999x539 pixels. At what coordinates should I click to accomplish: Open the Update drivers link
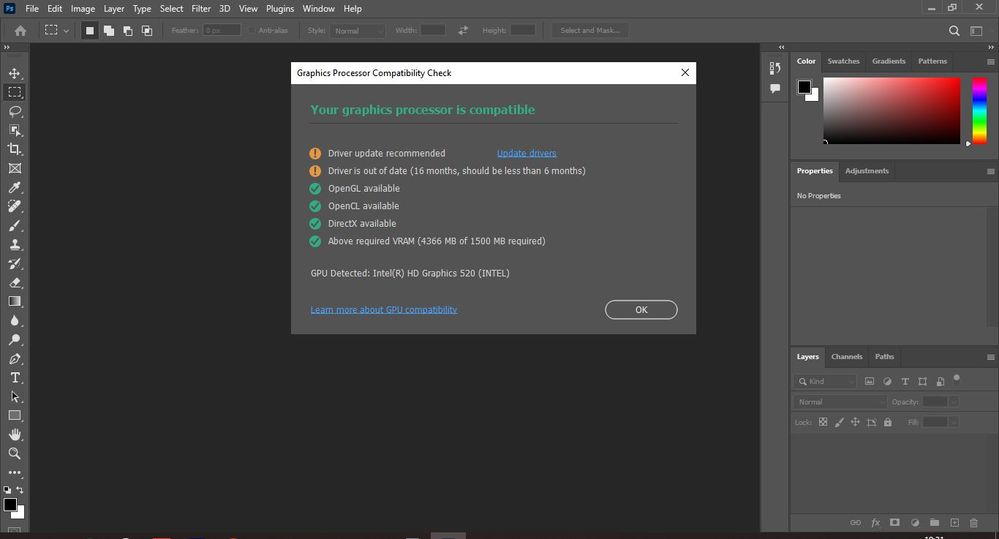[x=526, y=153]
